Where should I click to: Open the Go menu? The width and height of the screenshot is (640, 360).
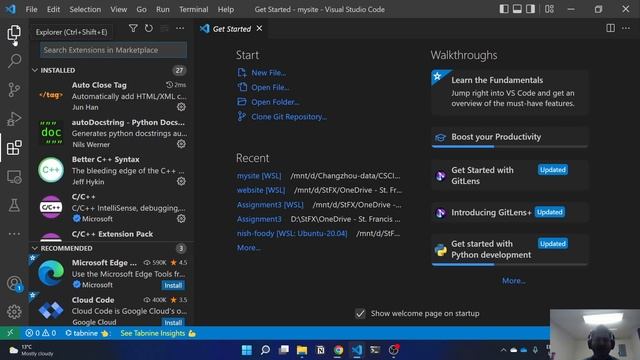click(141, 9)
